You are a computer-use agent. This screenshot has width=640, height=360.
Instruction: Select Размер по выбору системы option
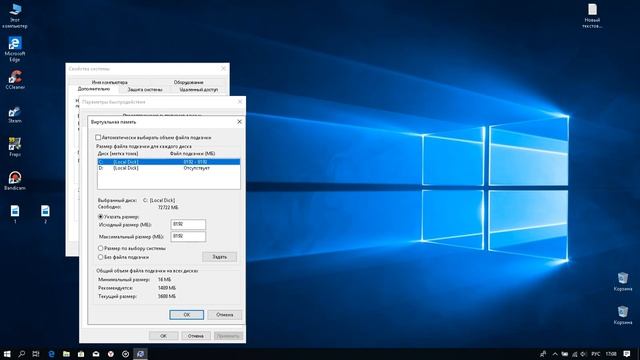point(100,248)
